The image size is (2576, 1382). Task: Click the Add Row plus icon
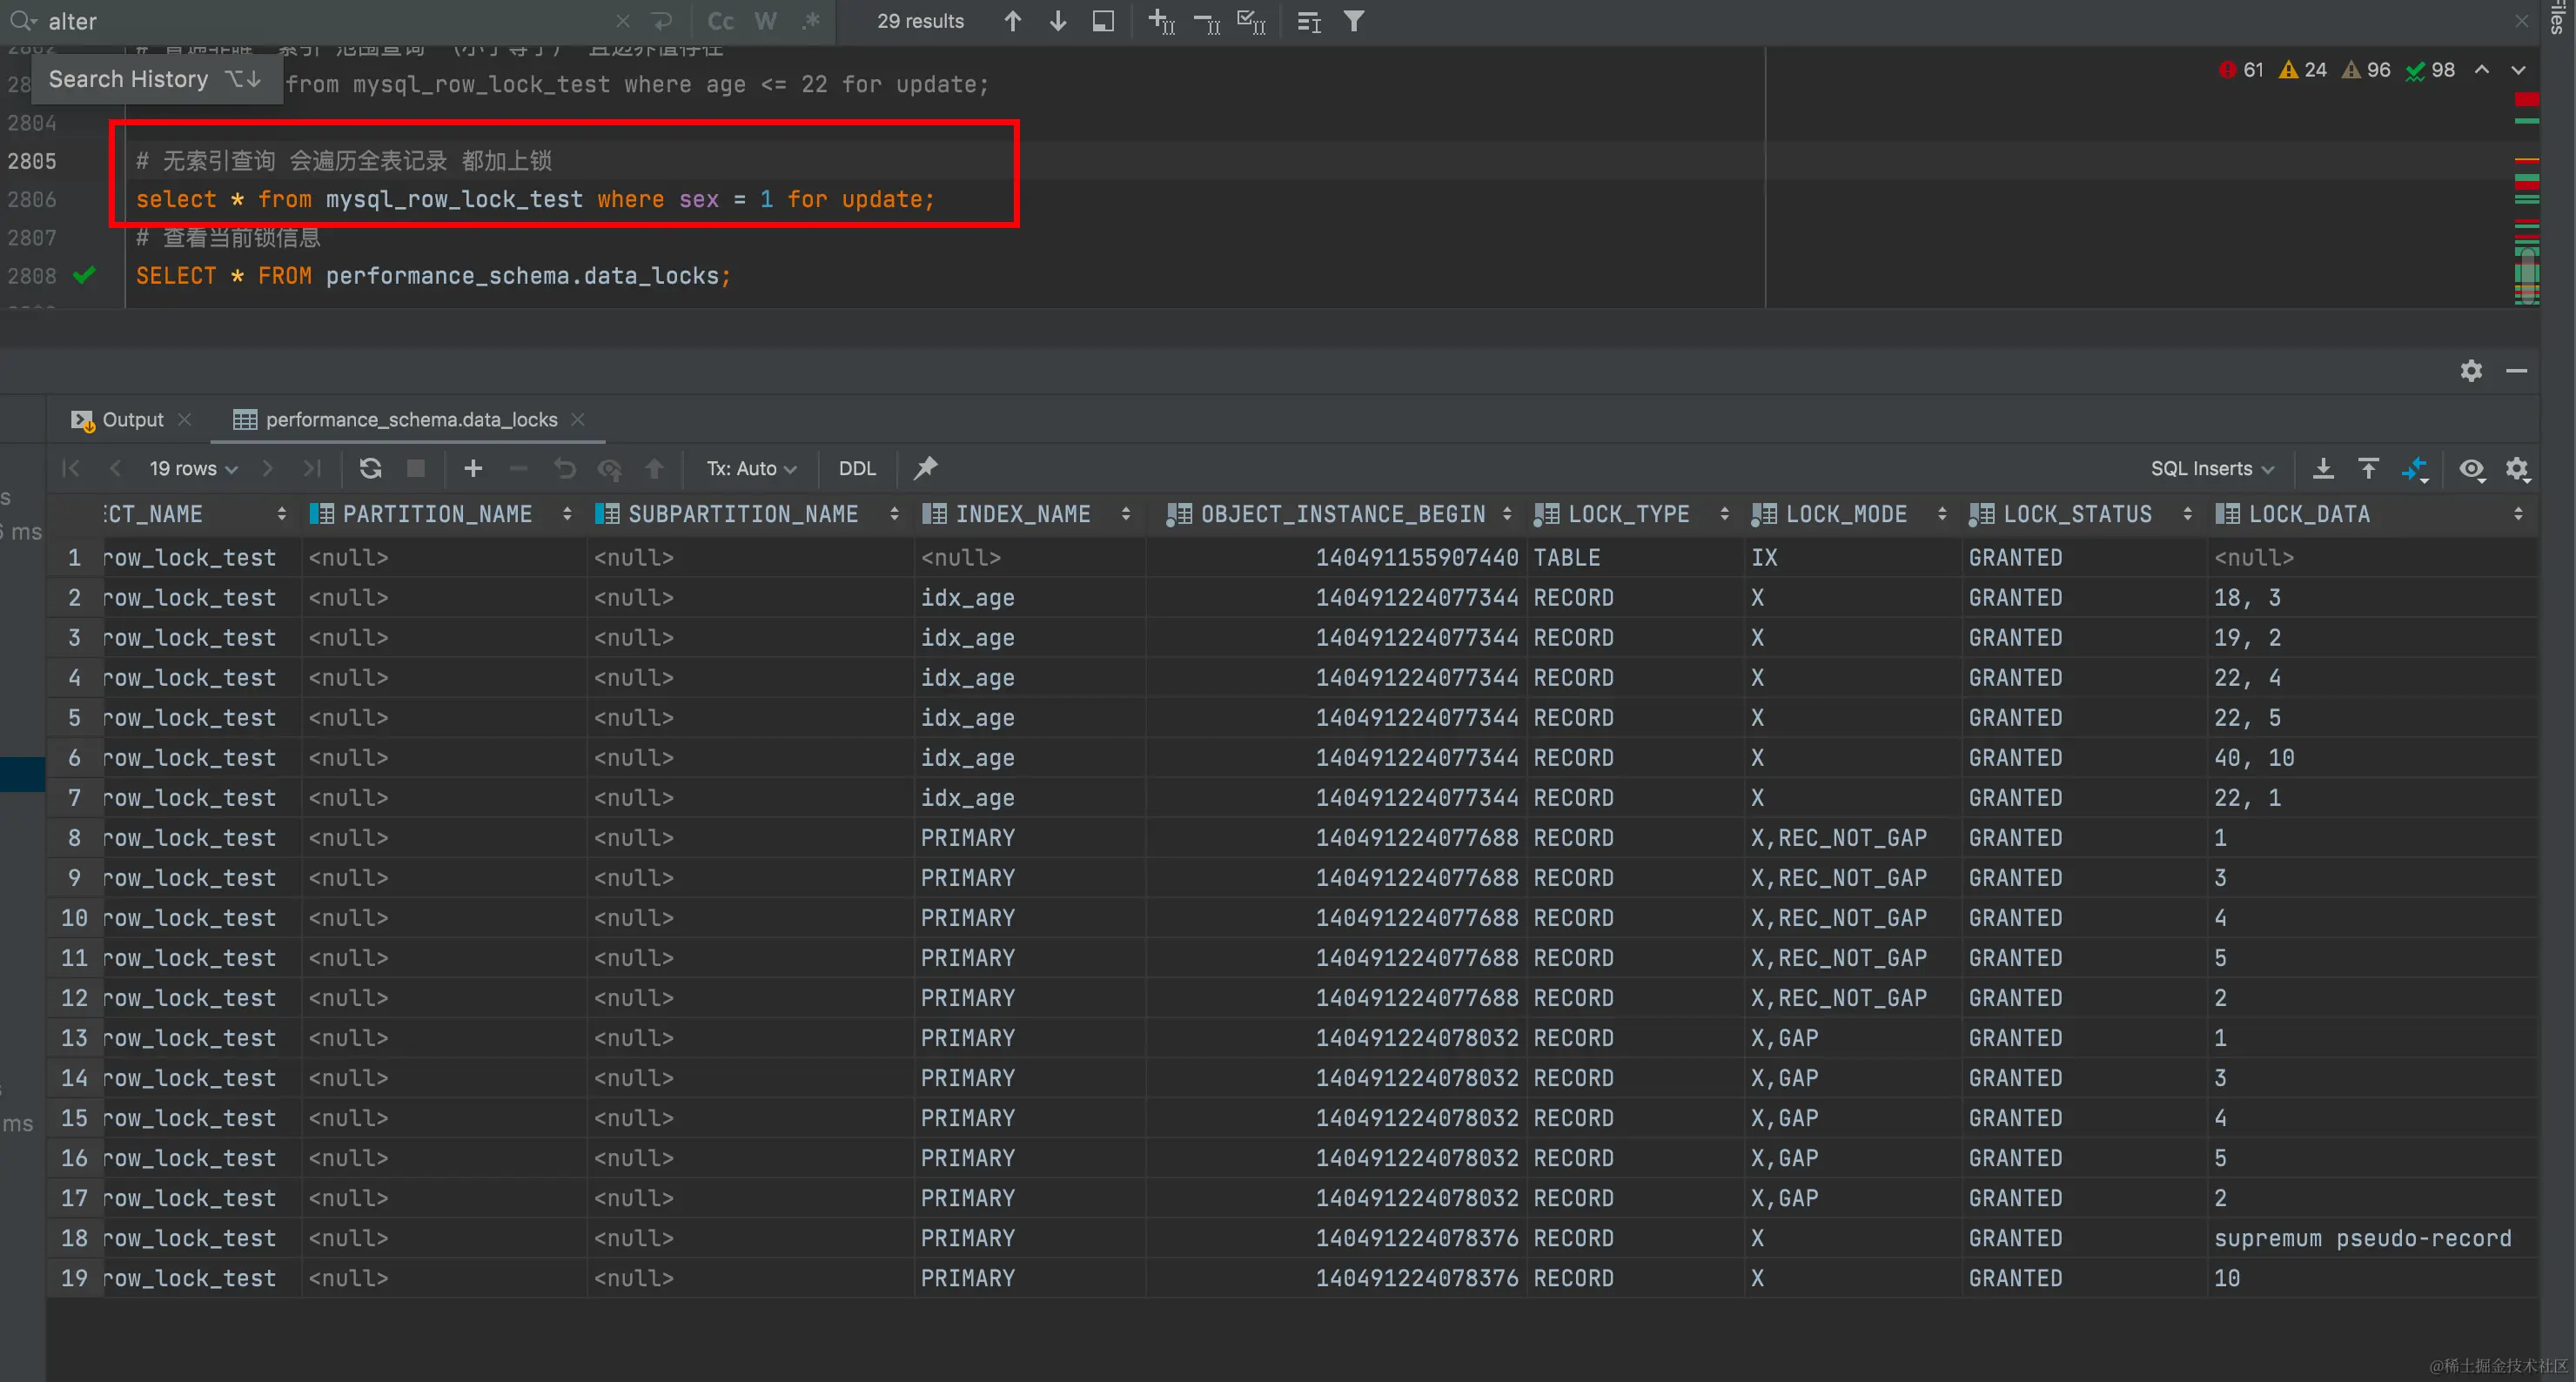pyautogui.click(x=473, y=468)
